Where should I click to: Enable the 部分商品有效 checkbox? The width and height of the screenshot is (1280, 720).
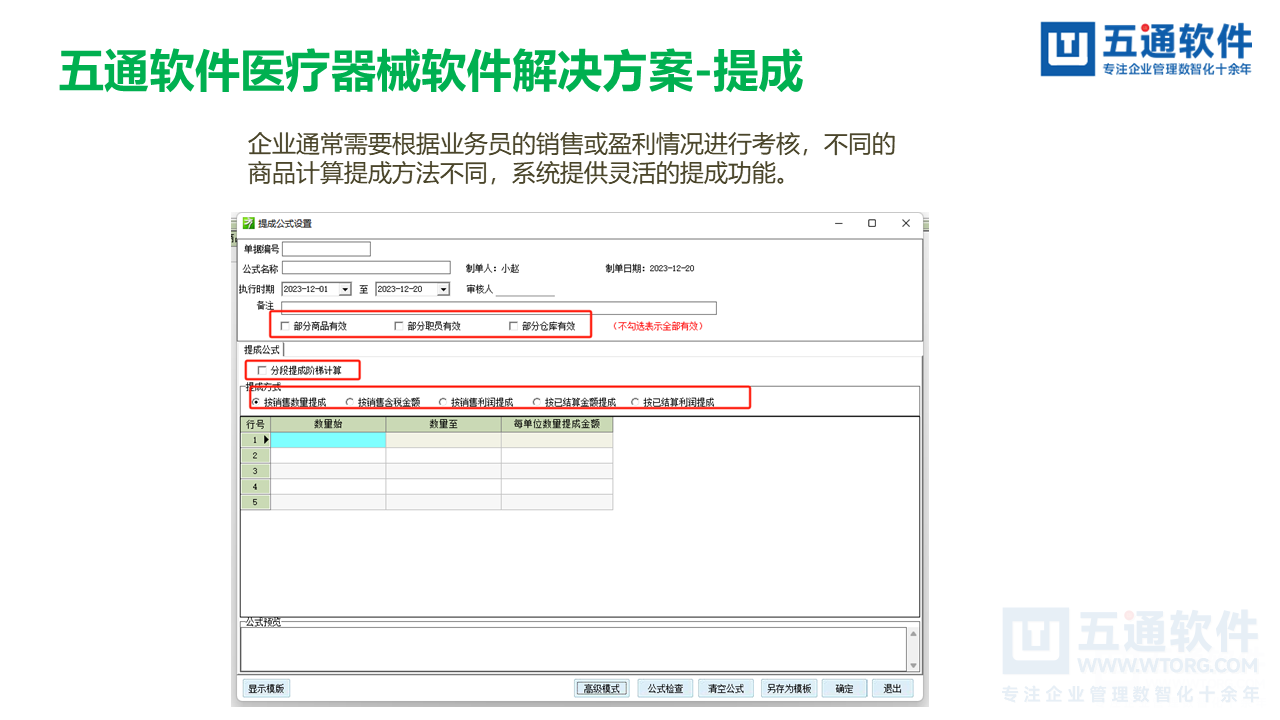point(284,325)
